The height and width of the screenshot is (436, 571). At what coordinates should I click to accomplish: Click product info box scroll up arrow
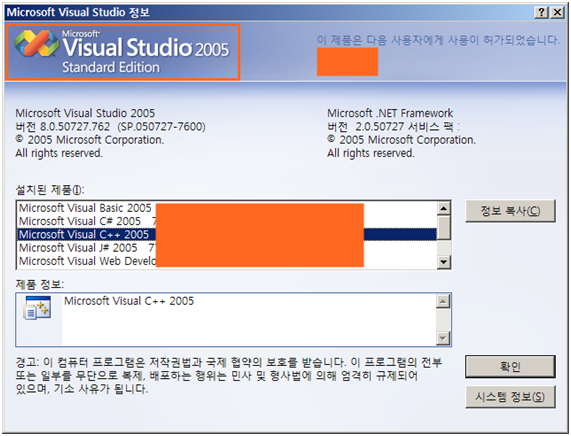443,301
